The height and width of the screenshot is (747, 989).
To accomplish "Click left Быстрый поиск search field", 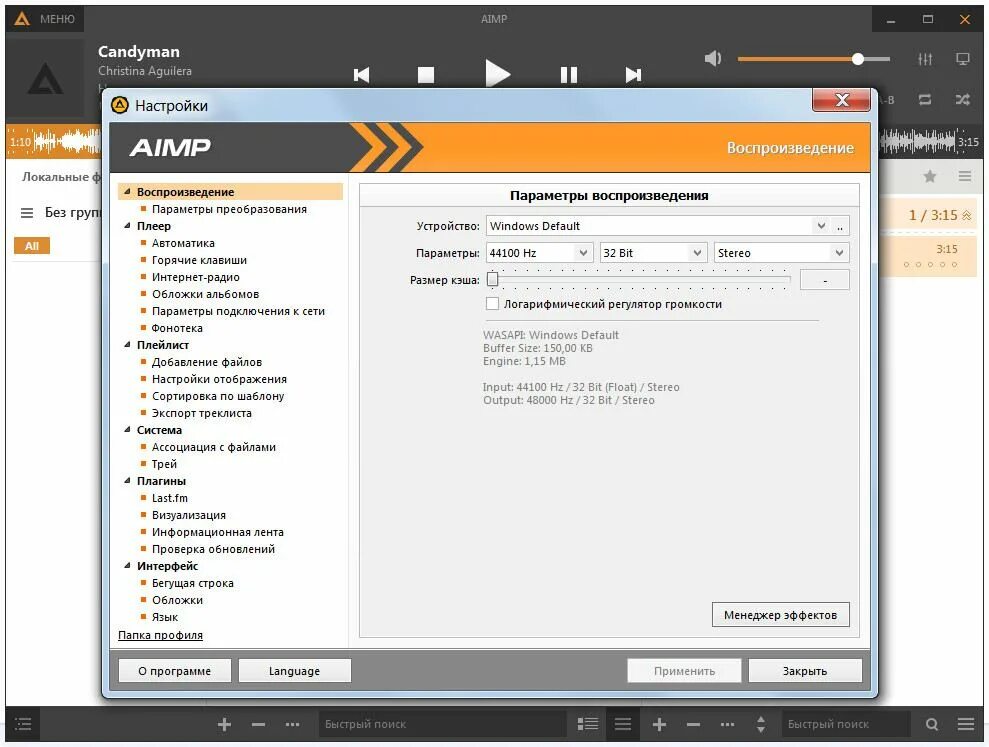I will 442,724.
